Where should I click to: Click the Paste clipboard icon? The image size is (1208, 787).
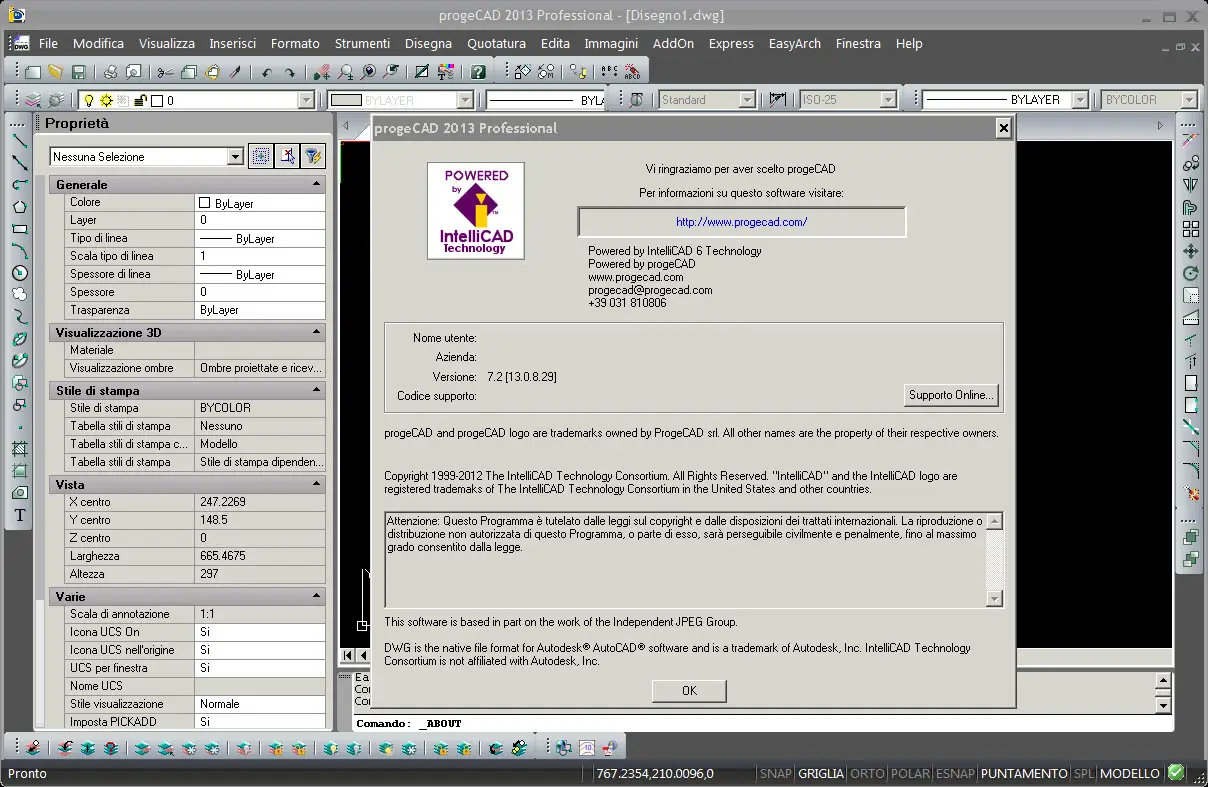[x=212, y=72]
